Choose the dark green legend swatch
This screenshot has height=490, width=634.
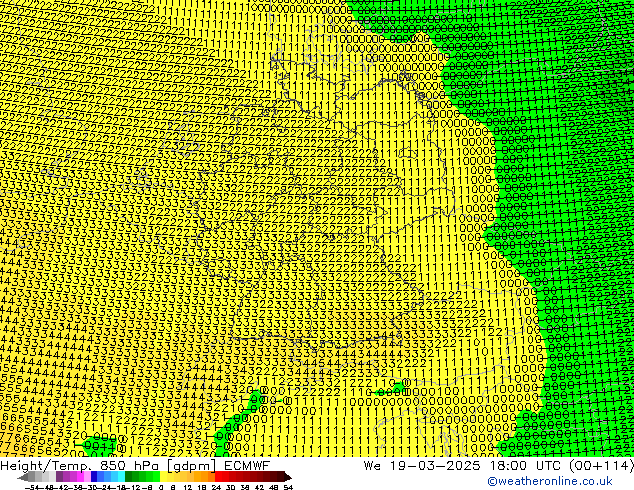134,477
